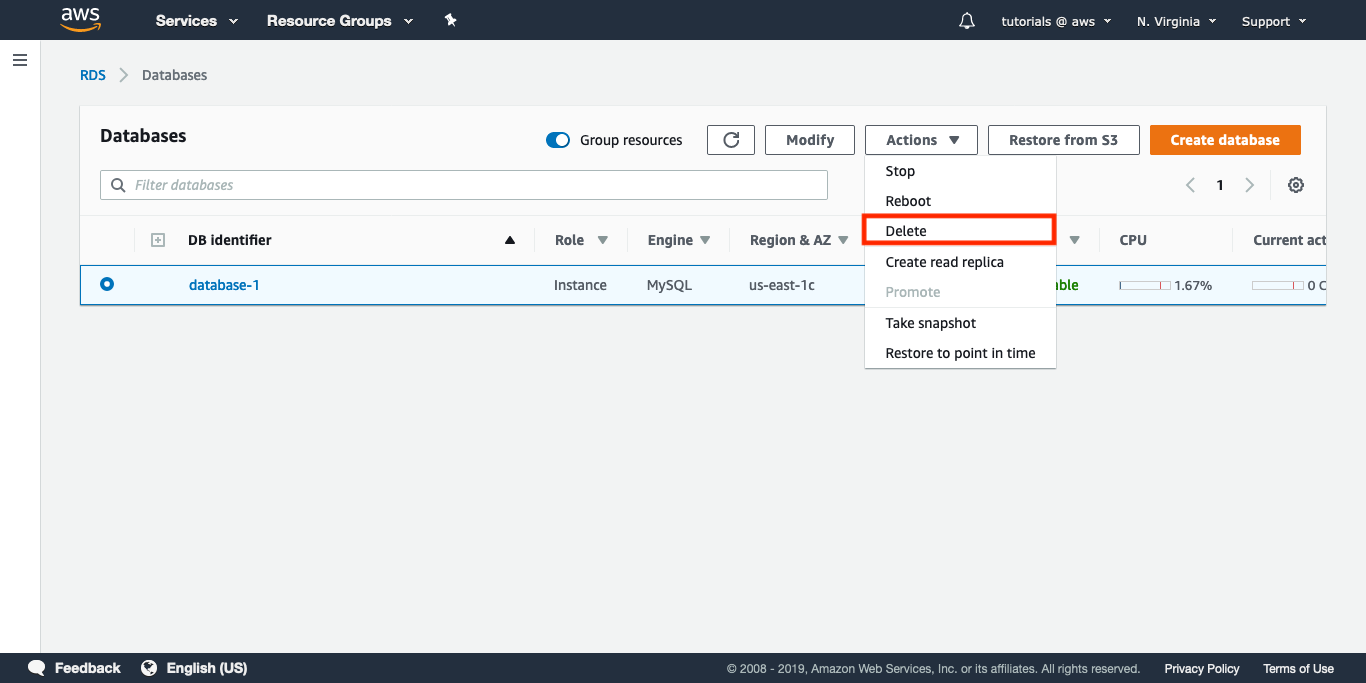Open the hamburger side navigation menu
The width and height of the screenshot is (1366, 683).
(19, 61)
